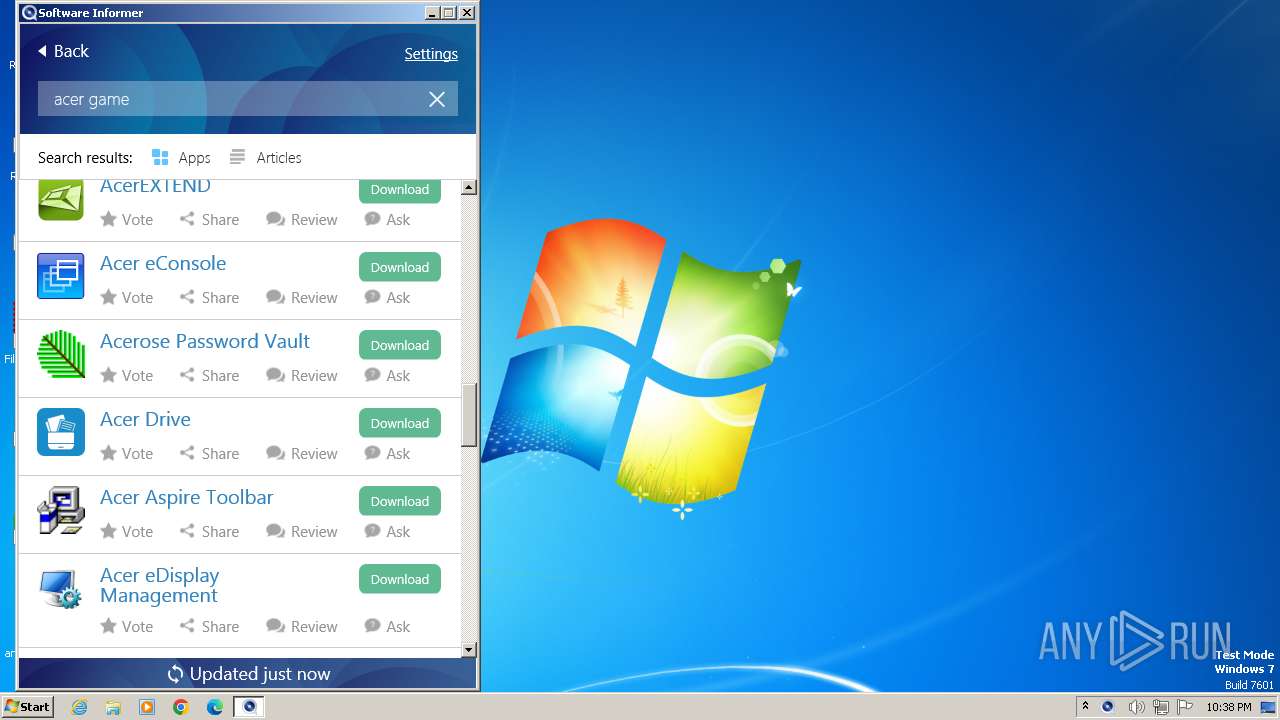Vote for Acer eConsole
The width and height of the screenshot is (1280, 720).
click(126, 297)
